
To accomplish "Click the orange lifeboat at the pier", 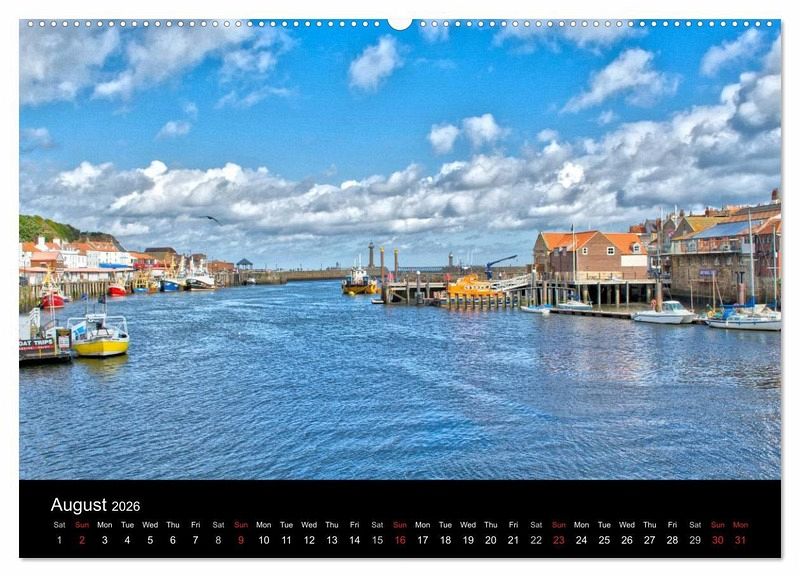I will coord(473,288).
